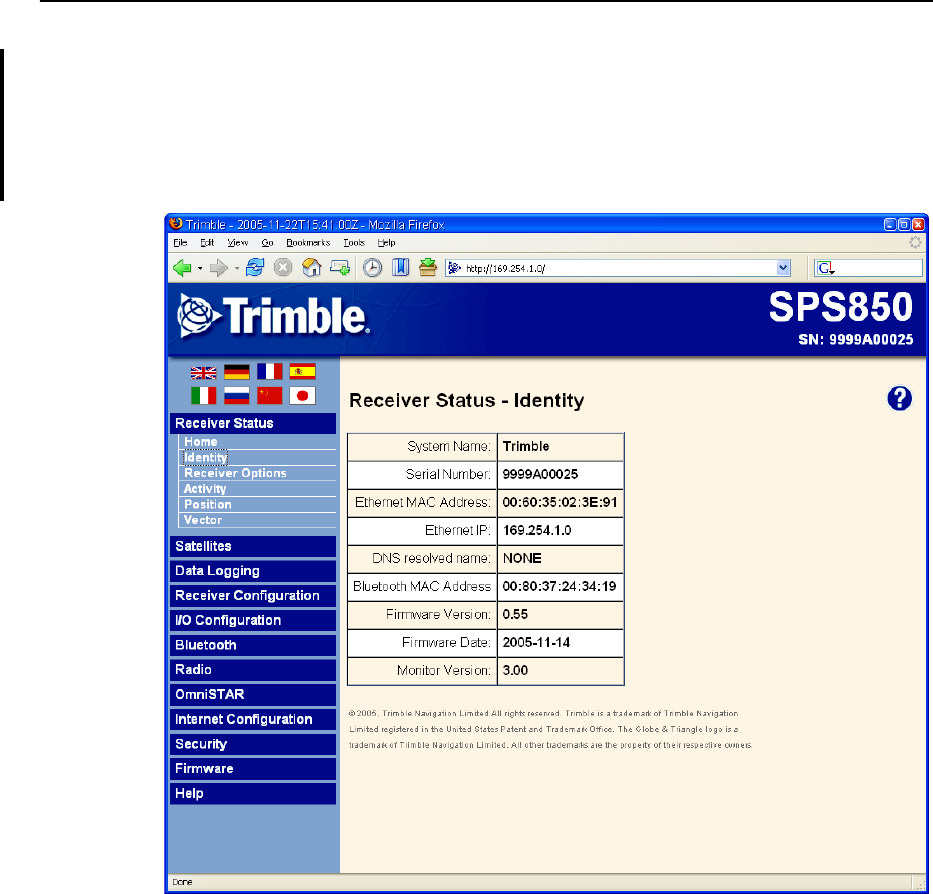Click the address bar URL field
The image size is (933, 894).
(x=619, y=268)
